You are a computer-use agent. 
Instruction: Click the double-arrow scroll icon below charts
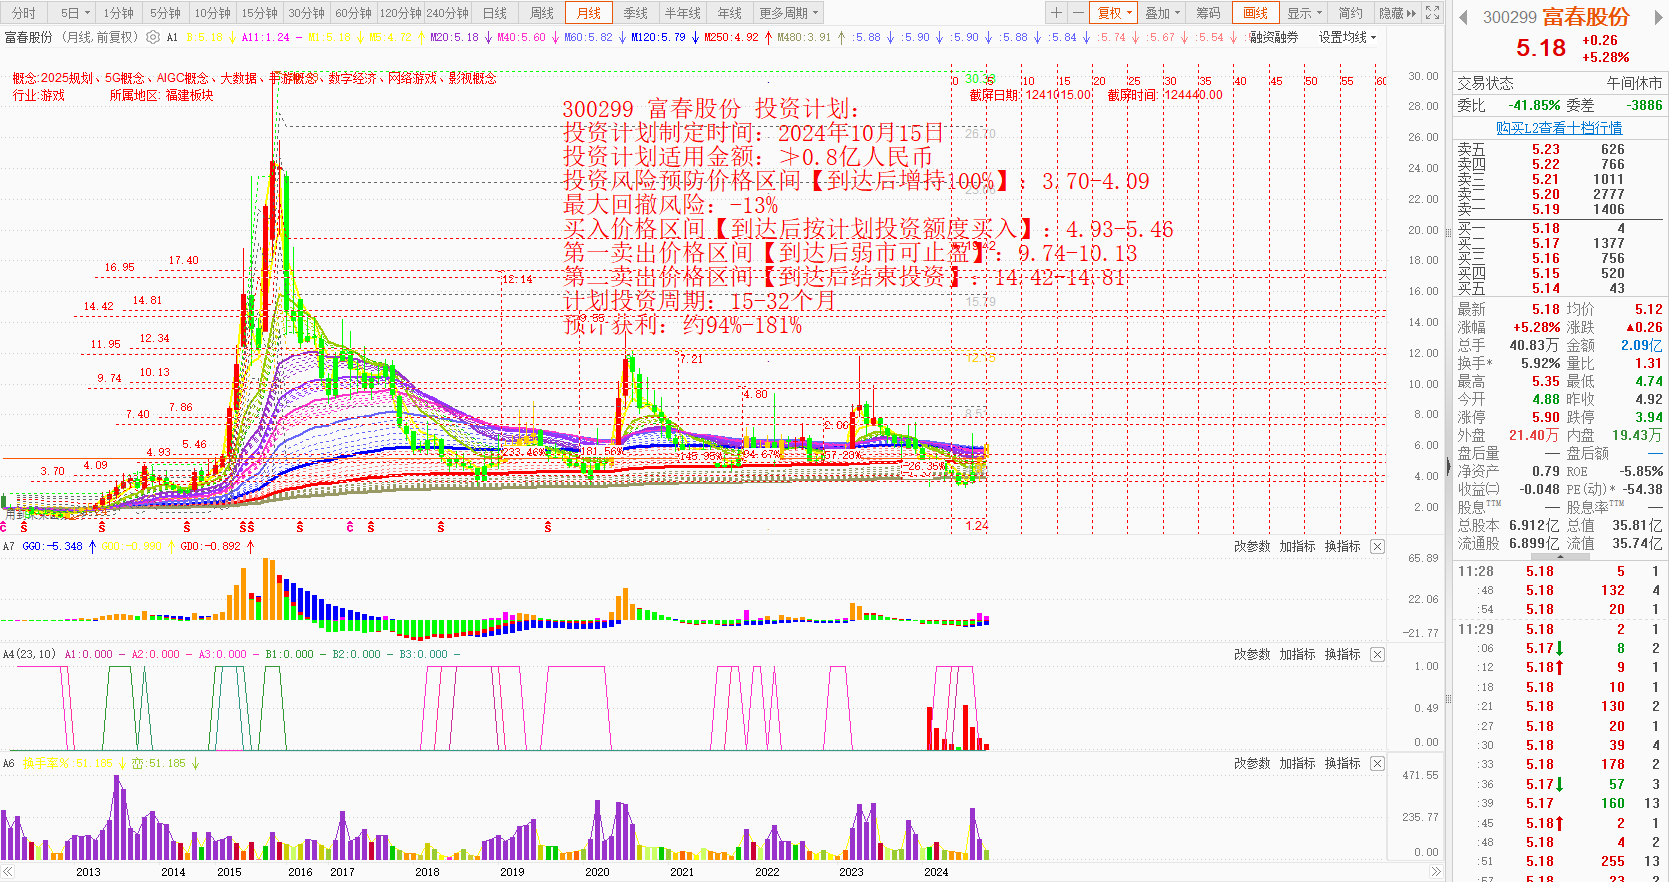pyautogui.click(x=1437, y=872)
